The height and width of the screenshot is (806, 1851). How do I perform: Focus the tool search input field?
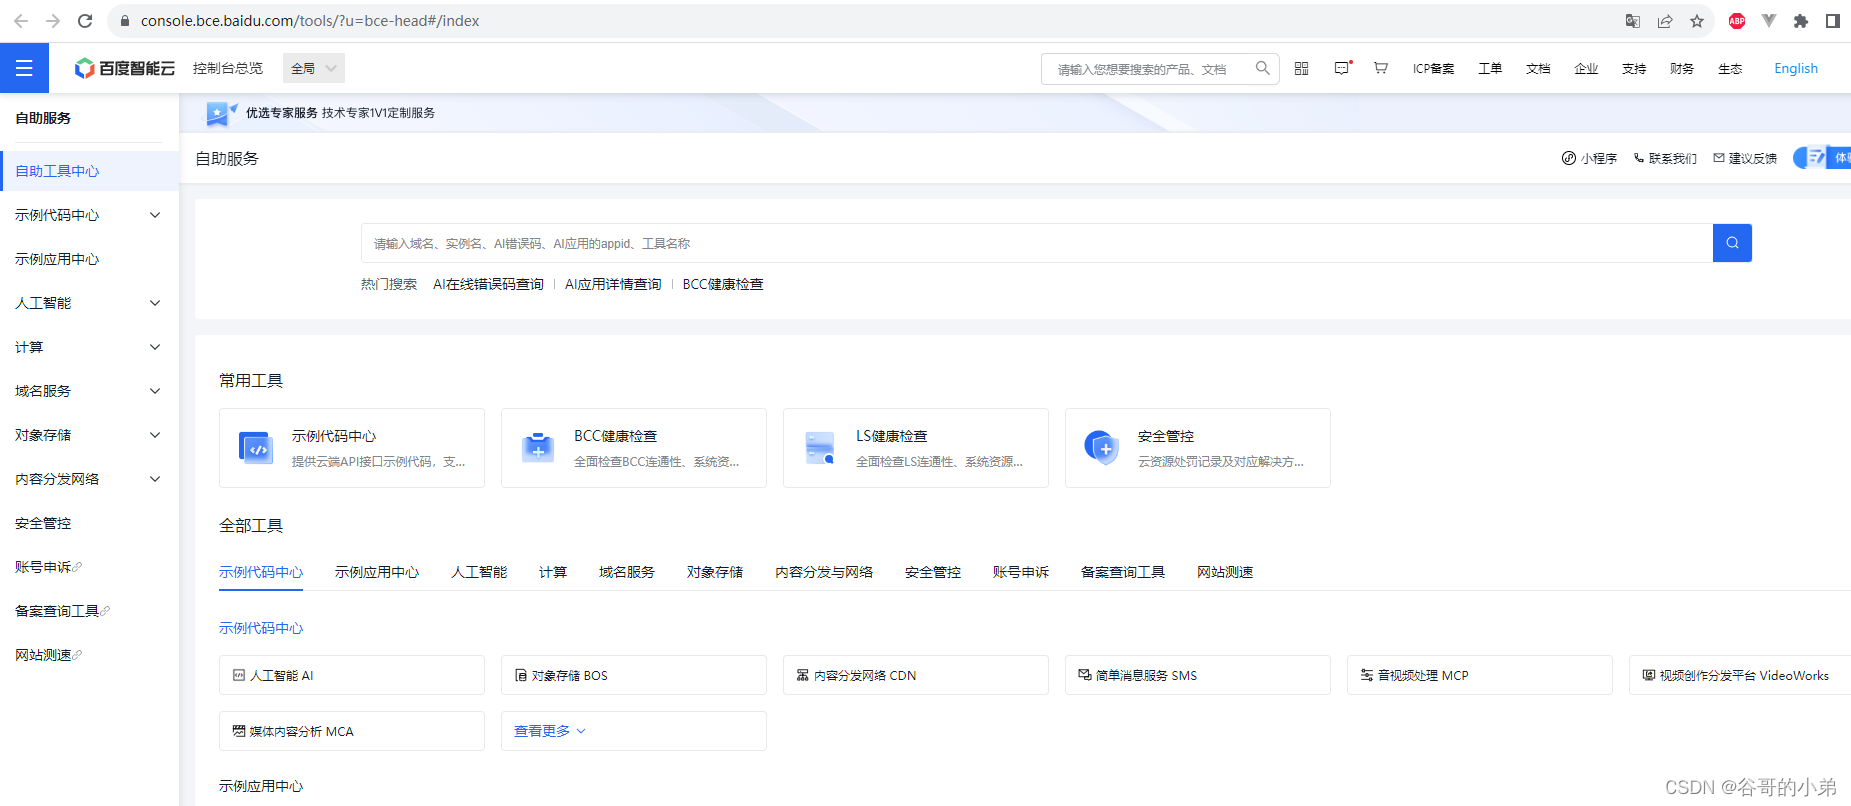pyautogui.click(x=1037, y=243)
